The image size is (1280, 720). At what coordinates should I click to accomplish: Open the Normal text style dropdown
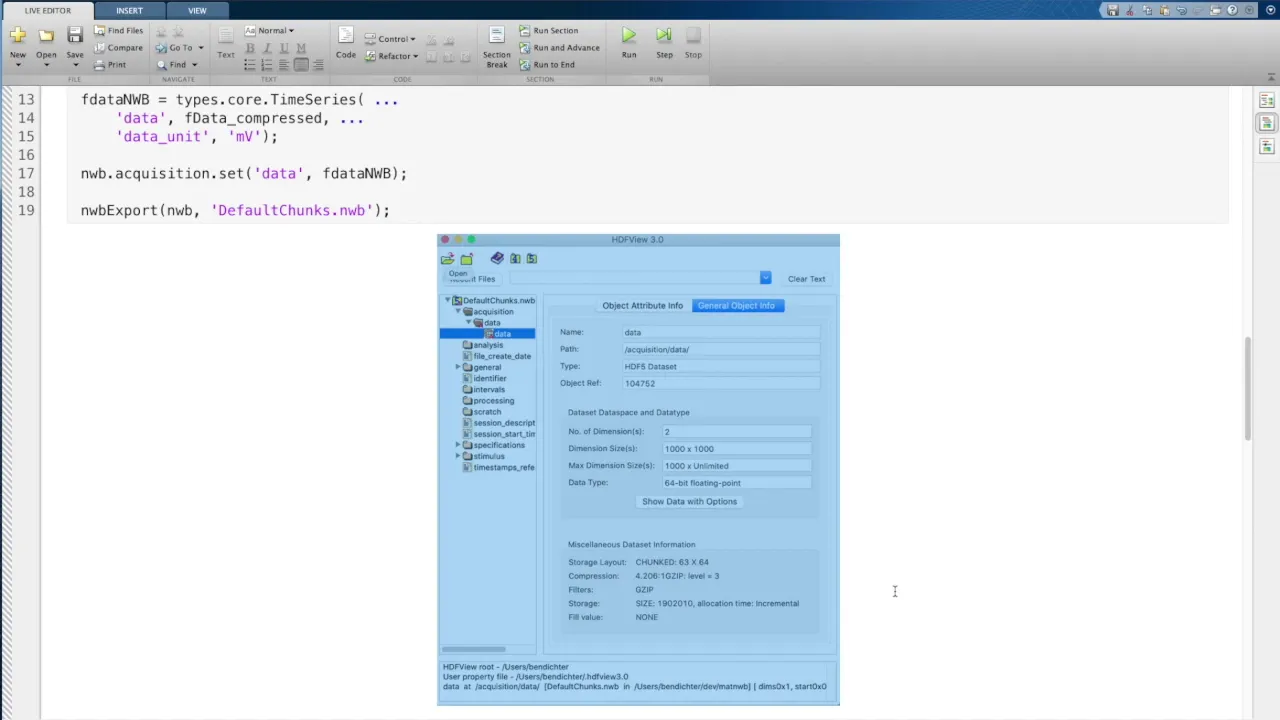(270, 30)
